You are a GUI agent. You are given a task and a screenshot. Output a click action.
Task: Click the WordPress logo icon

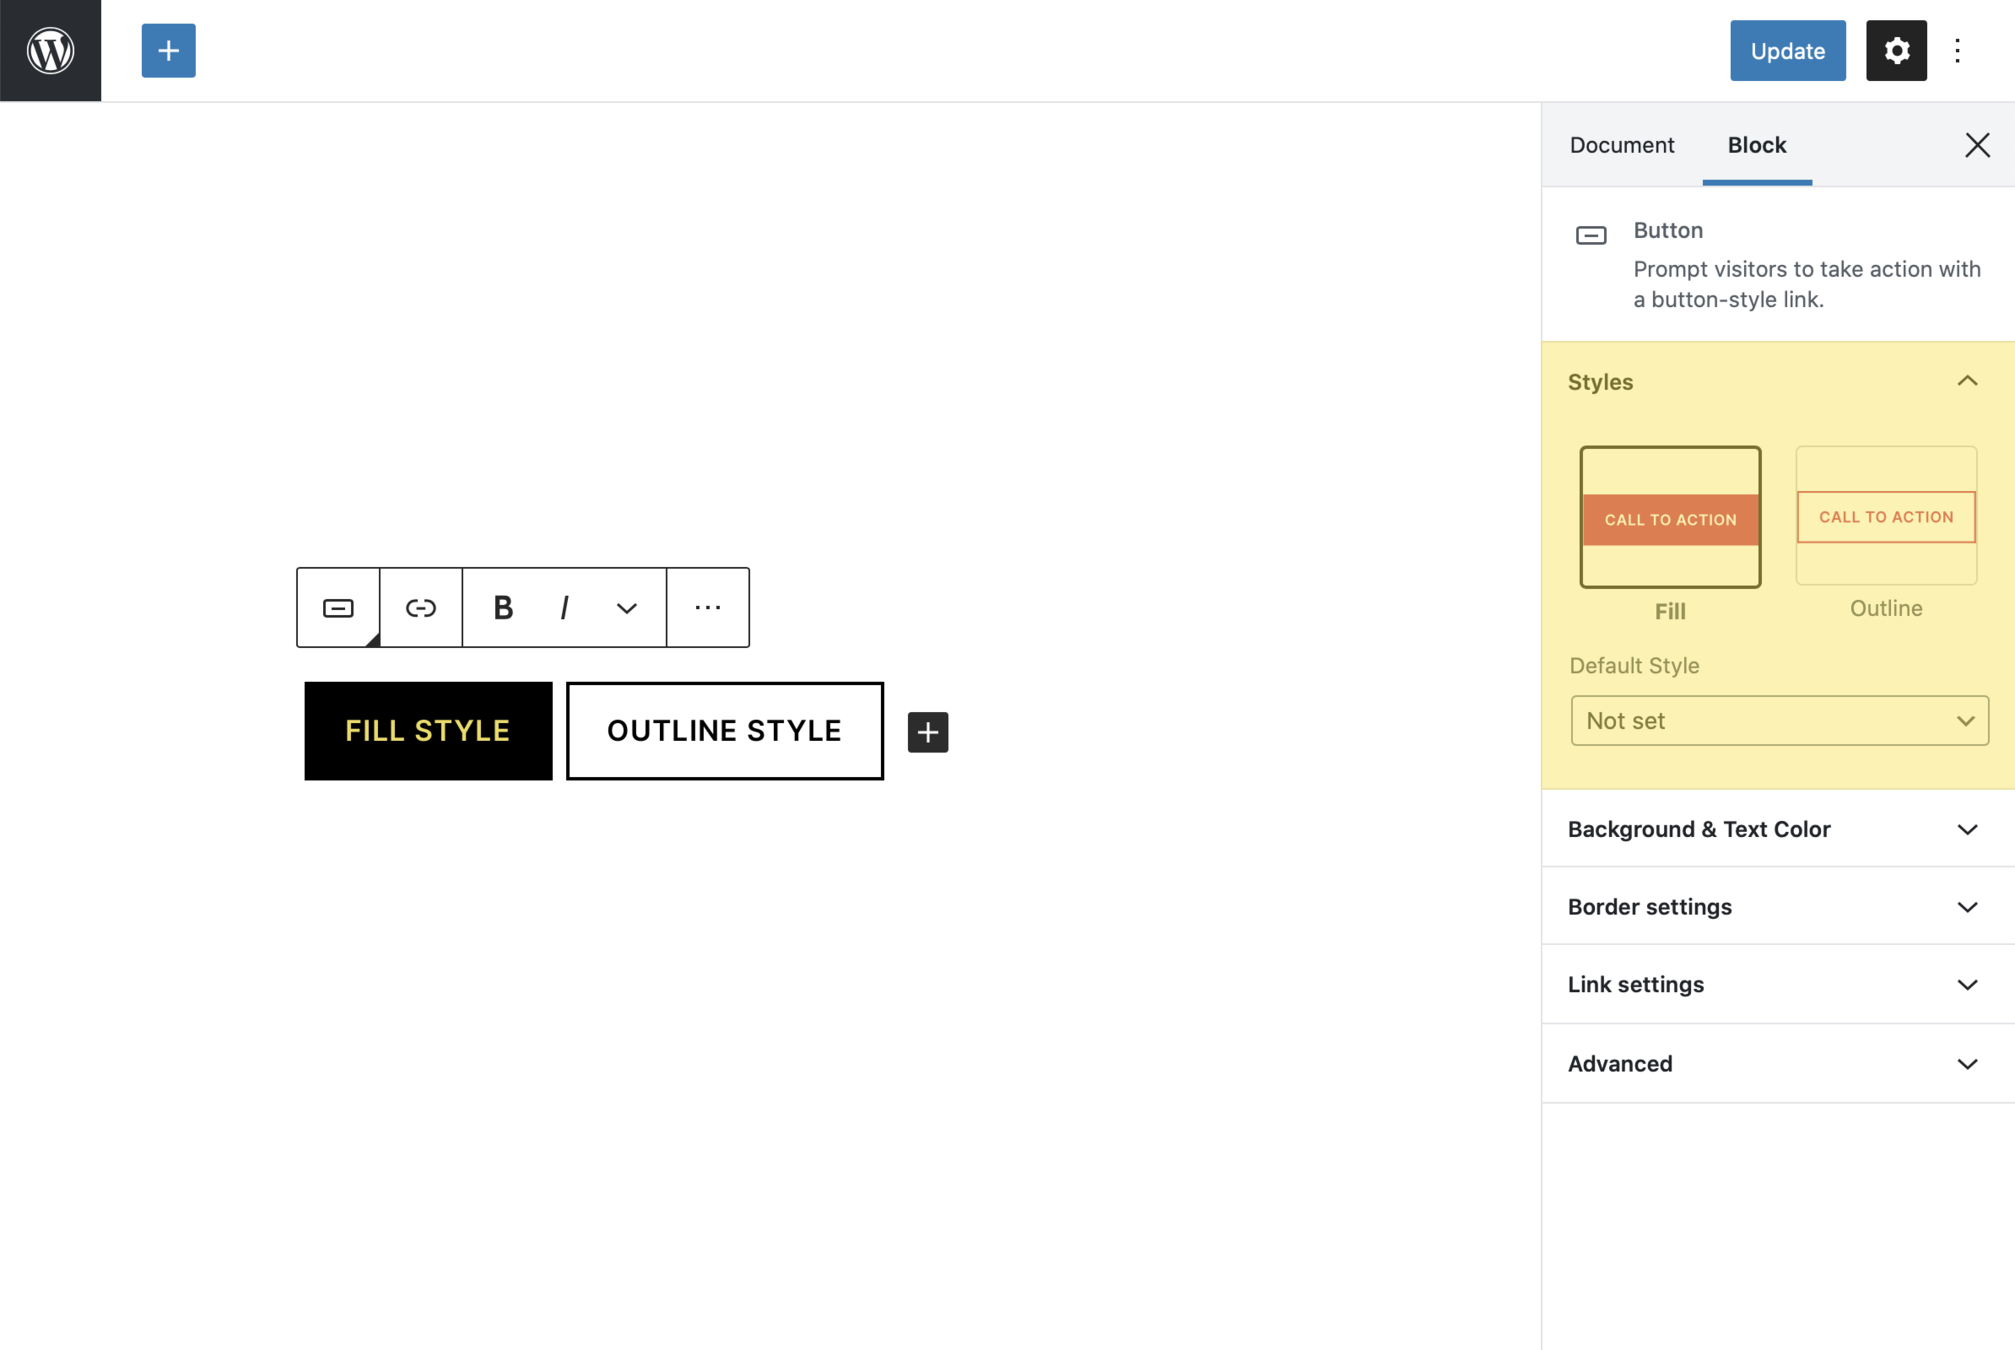[x=50, y=50]
